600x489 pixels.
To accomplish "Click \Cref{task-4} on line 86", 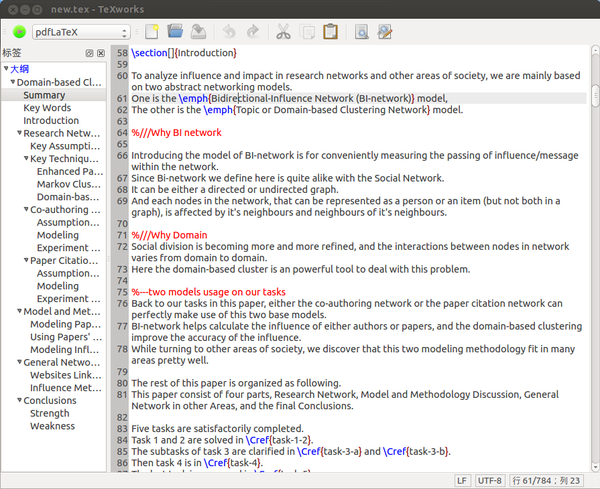I will click(x=232, y=463).
